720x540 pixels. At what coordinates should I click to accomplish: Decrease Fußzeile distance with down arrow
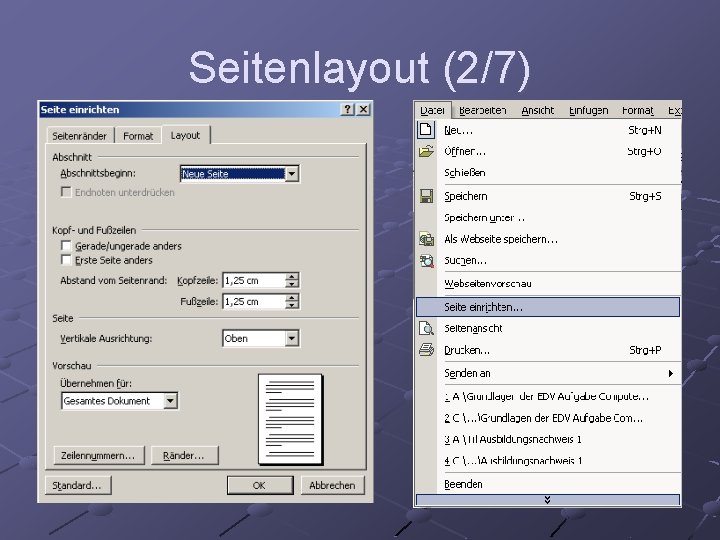coord(292,305)
